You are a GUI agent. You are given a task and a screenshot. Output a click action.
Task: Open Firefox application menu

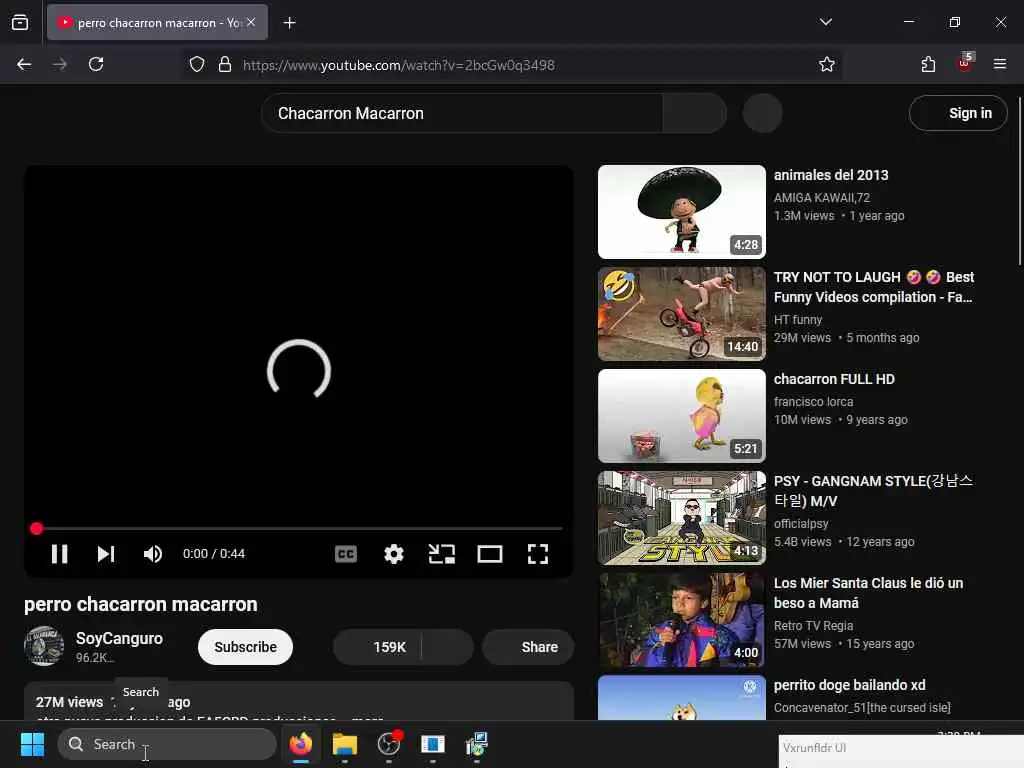click(x=1000, y=64)
